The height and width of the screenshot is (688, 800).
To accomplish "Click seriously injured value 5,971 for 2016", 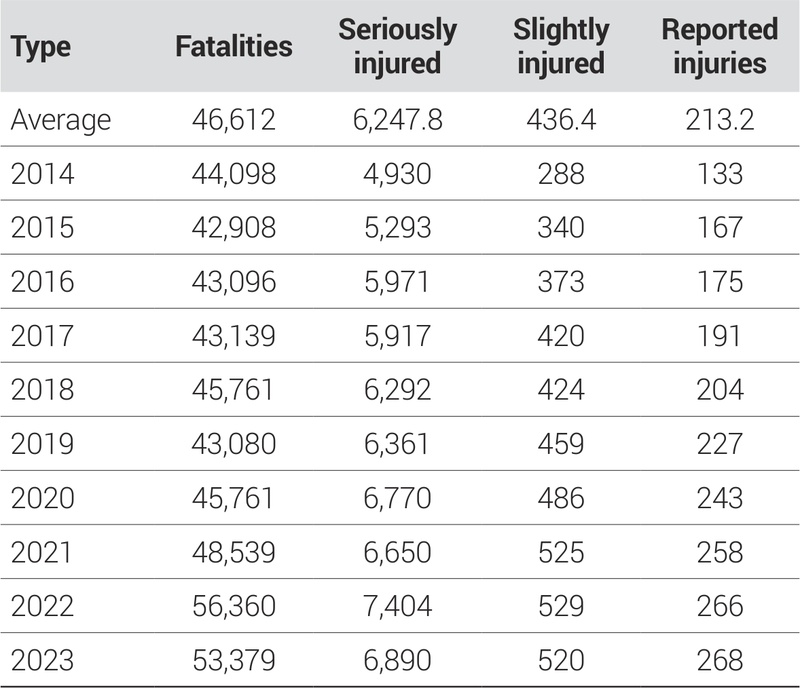I will pyautogui.click(x=396, y=282).
